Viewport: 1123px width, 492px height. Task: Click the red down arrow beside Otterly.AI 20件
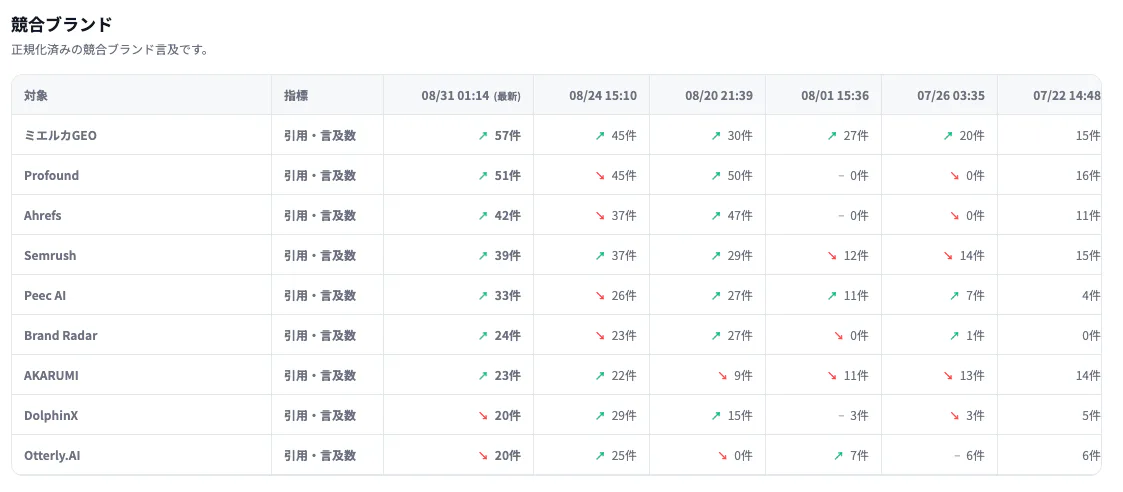pyautogui.click(x=483, y=455)
